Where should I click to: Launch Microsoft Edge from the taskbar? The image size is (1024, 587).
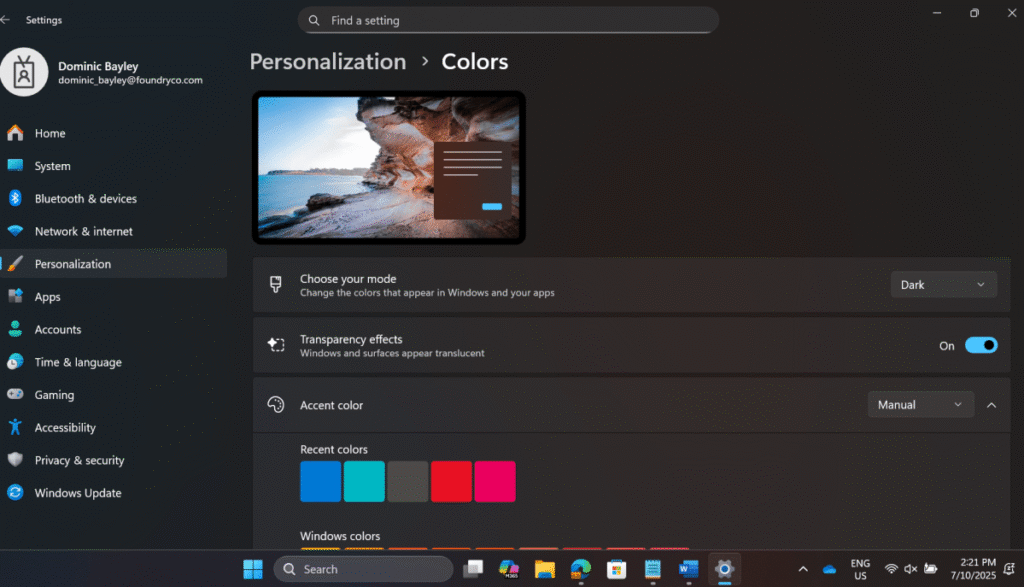581,569
